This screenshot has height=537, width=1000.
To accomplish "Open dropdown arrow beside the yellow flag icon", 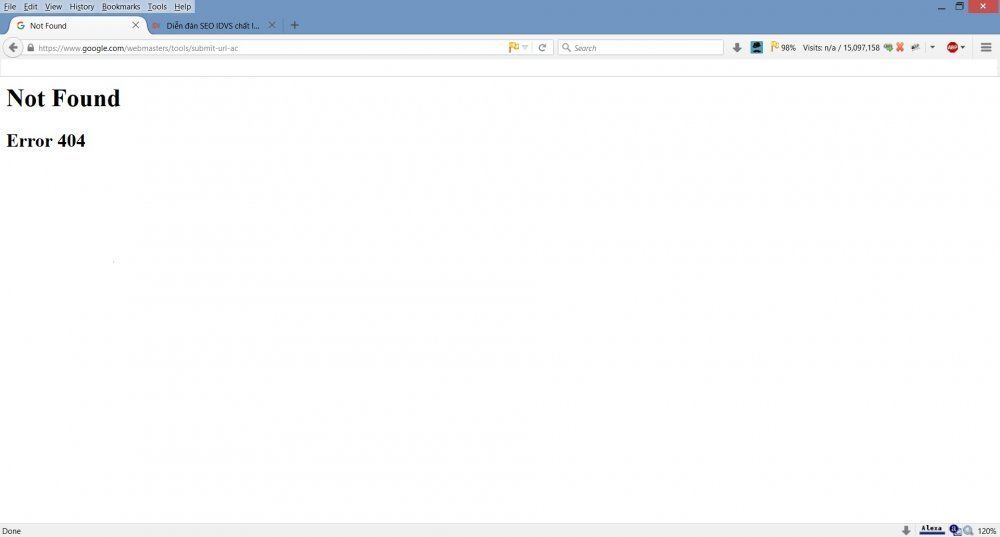I will click(526, 47).
